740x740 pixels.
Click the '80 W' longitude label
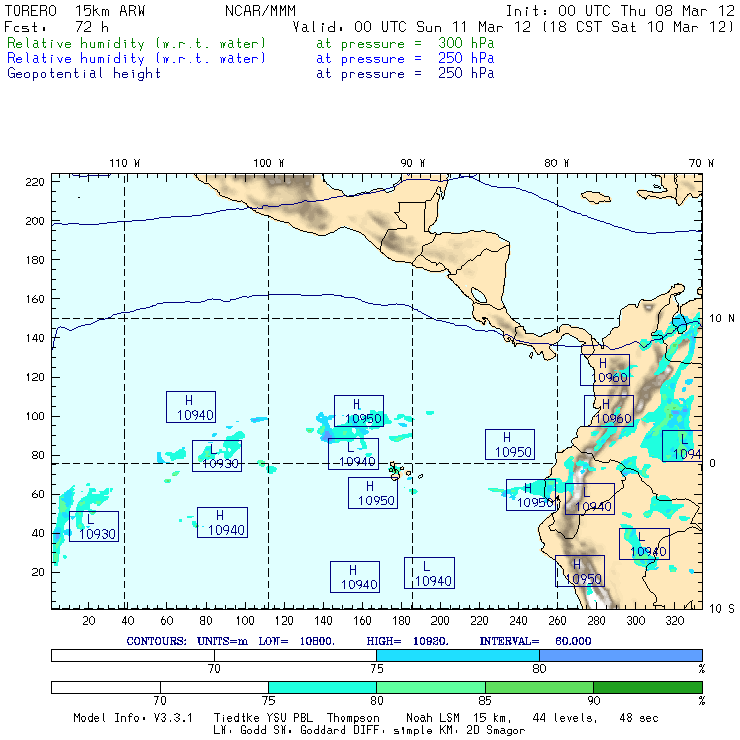tap(556, 163)
